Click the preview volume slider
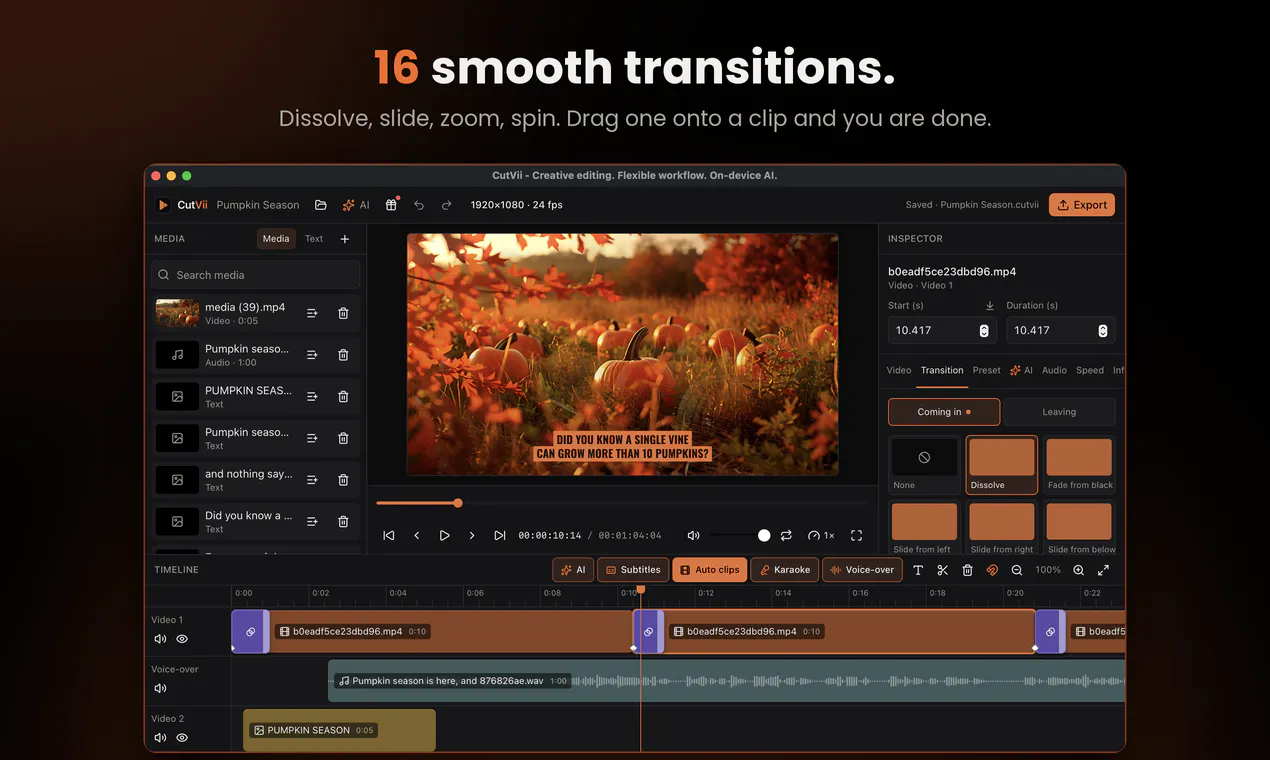1270x760 pixels. [x=741, y=536]
